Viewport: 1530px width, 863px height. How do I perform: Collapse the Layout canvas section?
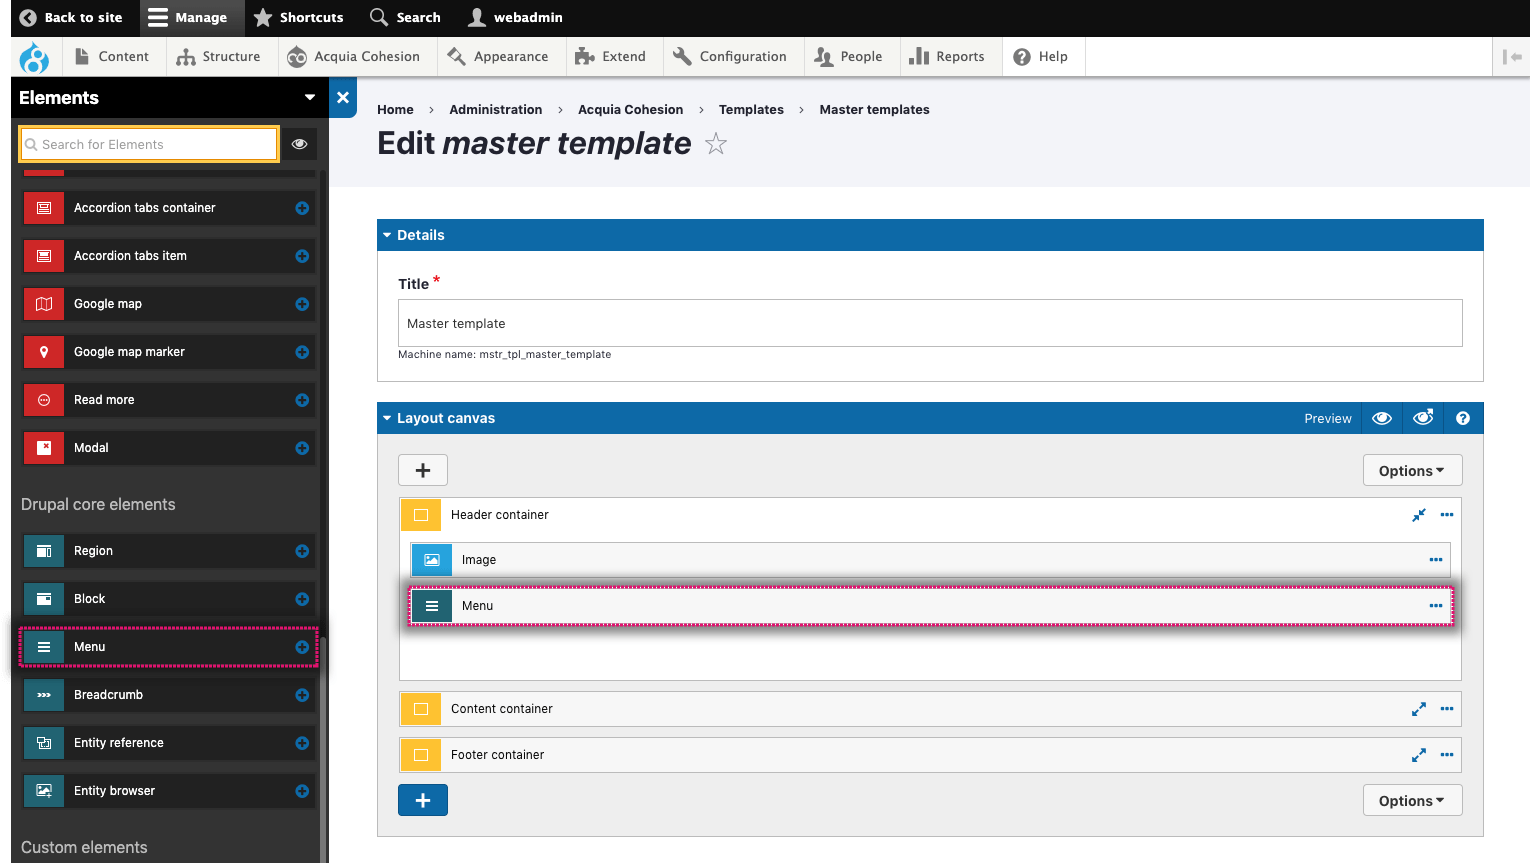coord(387,418)
